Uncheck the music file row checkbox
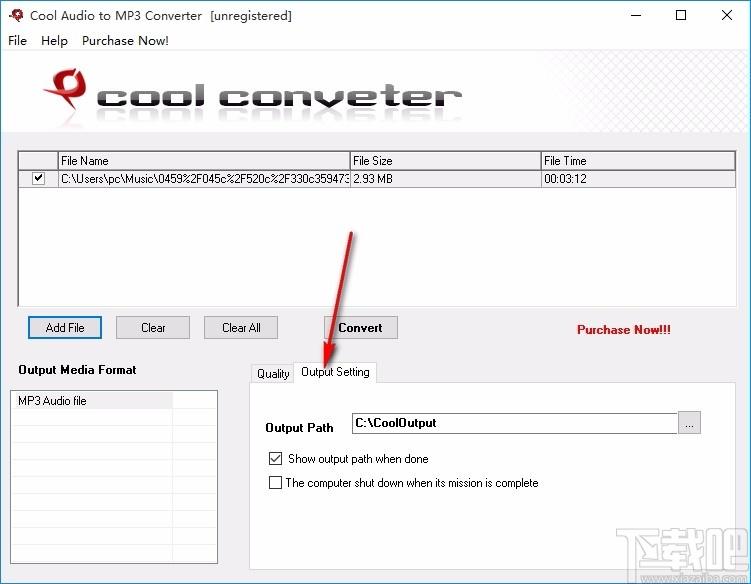751x584 pixels. pos(38,179)
